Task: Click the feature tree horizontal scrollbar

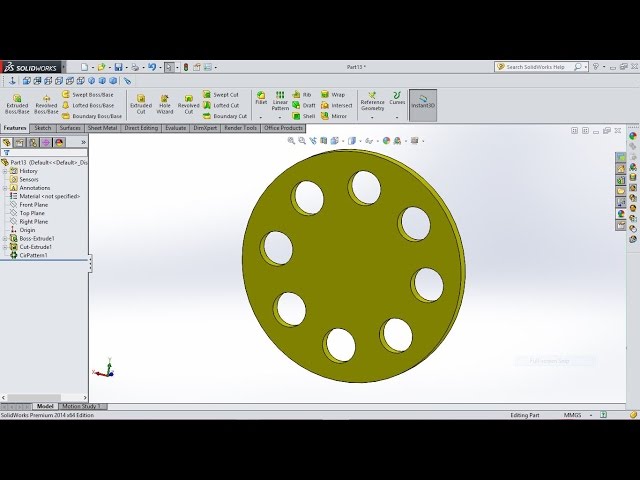Action: pos(44,398)
